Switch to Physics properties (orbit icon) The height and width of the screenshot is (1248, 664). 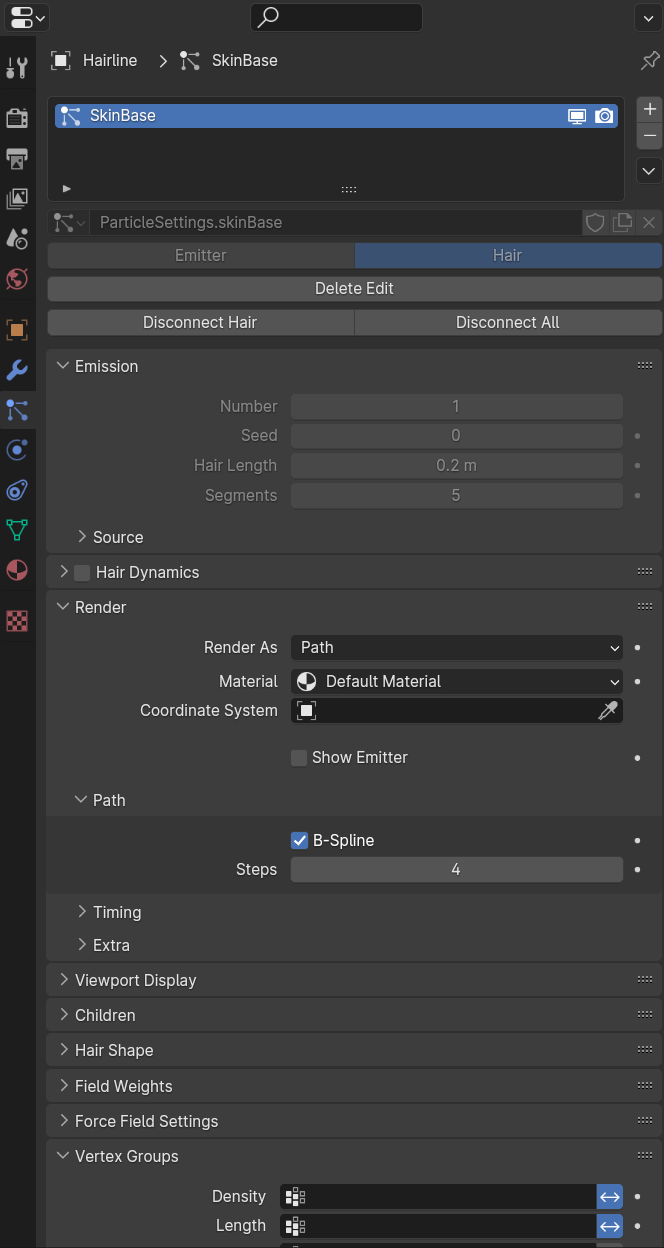tap(16, 450)
